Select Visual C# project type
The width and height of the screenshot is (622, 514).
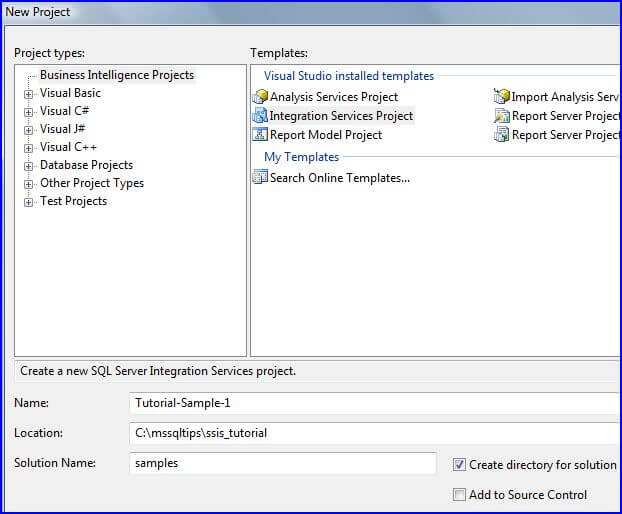coord(64,111)
